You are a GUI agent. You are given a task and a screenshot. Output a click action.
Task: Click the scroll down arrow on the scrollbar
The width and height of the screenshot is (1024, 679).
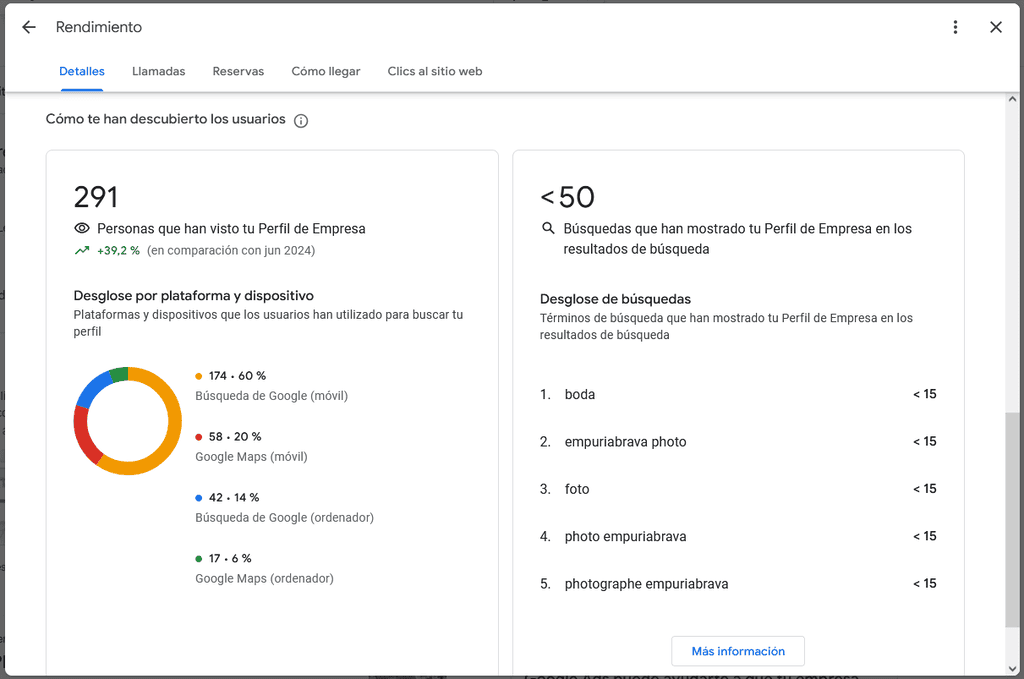coord(1012,667)
